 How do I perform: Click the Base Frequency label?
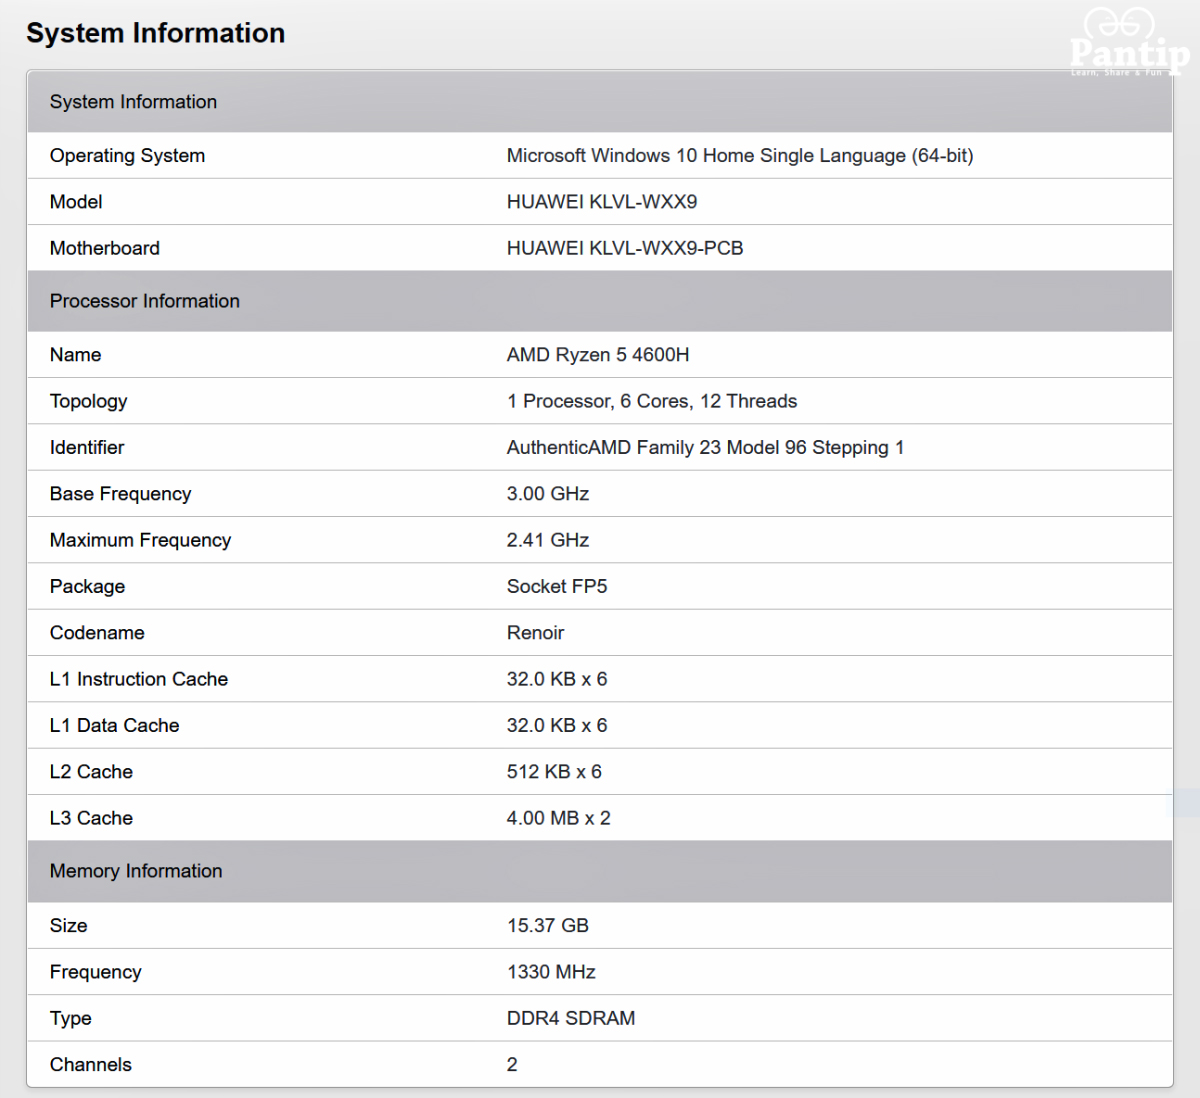120,494
